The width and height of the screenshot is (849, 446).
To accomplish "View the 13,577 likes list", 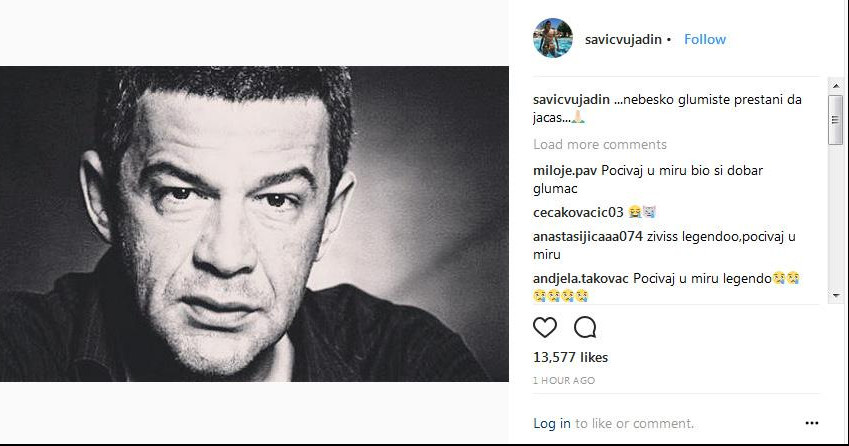I will tap(570, 357).
